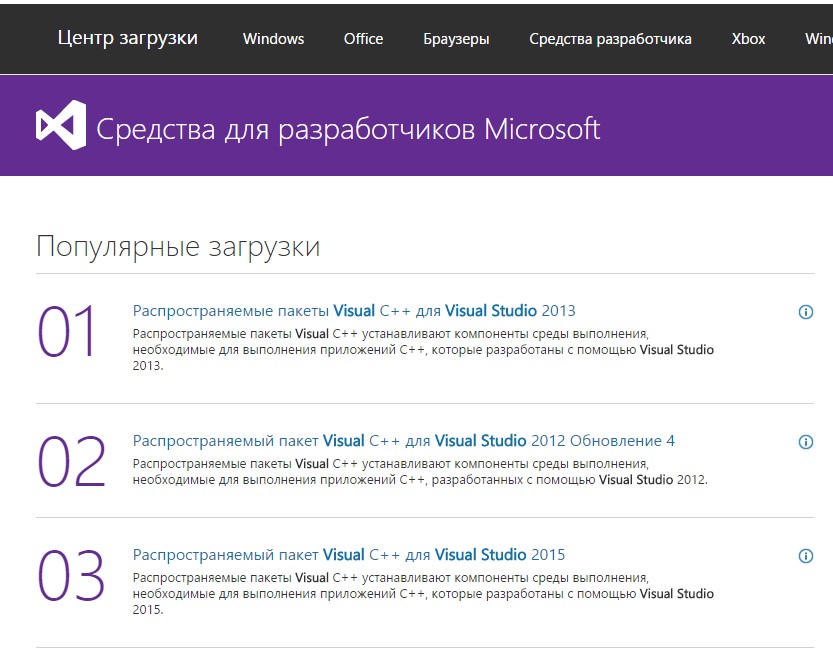Open info icon for Visual Studio 2012 Обновление 4
This screenshot has width=833, height=650.
(805, 442)
